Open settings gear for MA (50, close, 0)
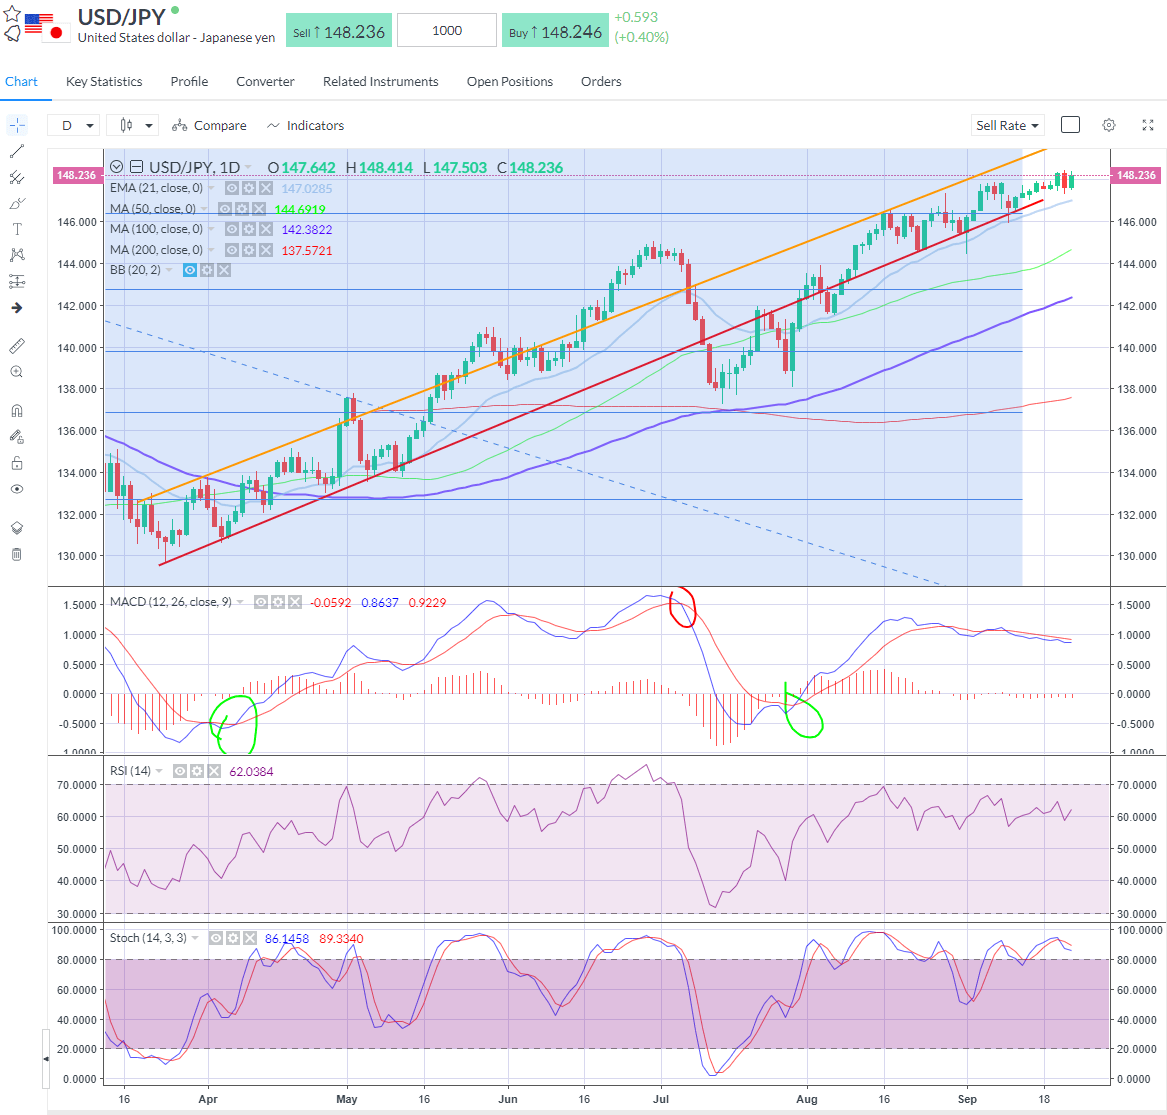The width and height of the screenshot is (1167, 1115). (241, 209)
